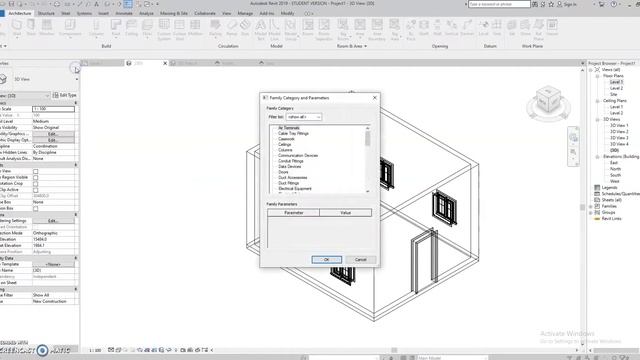Click the view's vertical scrollbar
This screenshot has width=640, height=360.
pyautogui.click(x=582, y=207)
